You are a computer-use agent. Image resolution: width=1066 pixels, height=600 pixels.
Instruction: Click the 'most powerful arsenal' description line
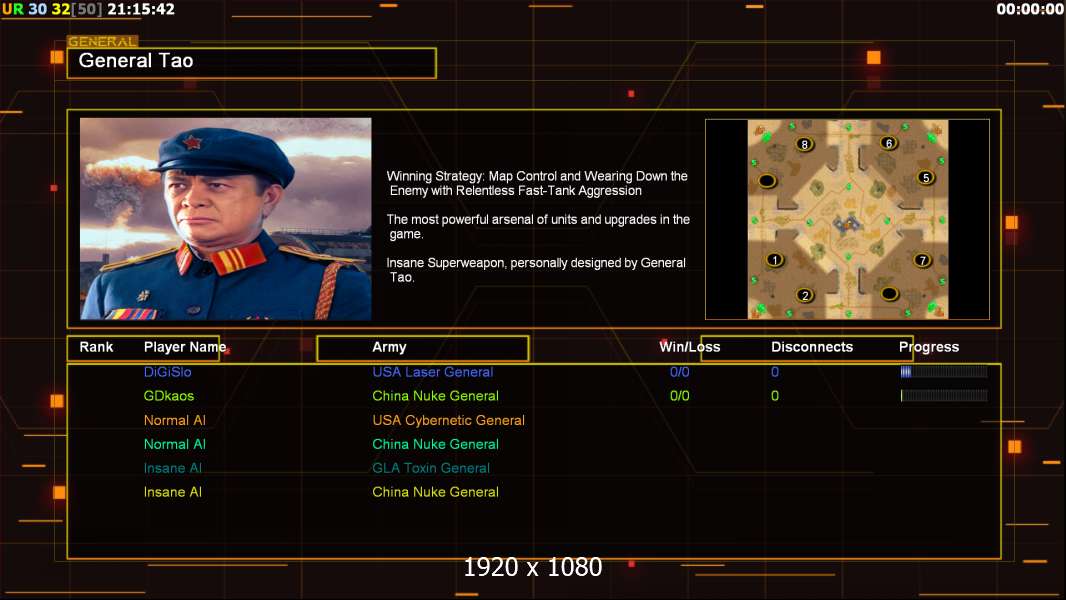coord(538,226)
